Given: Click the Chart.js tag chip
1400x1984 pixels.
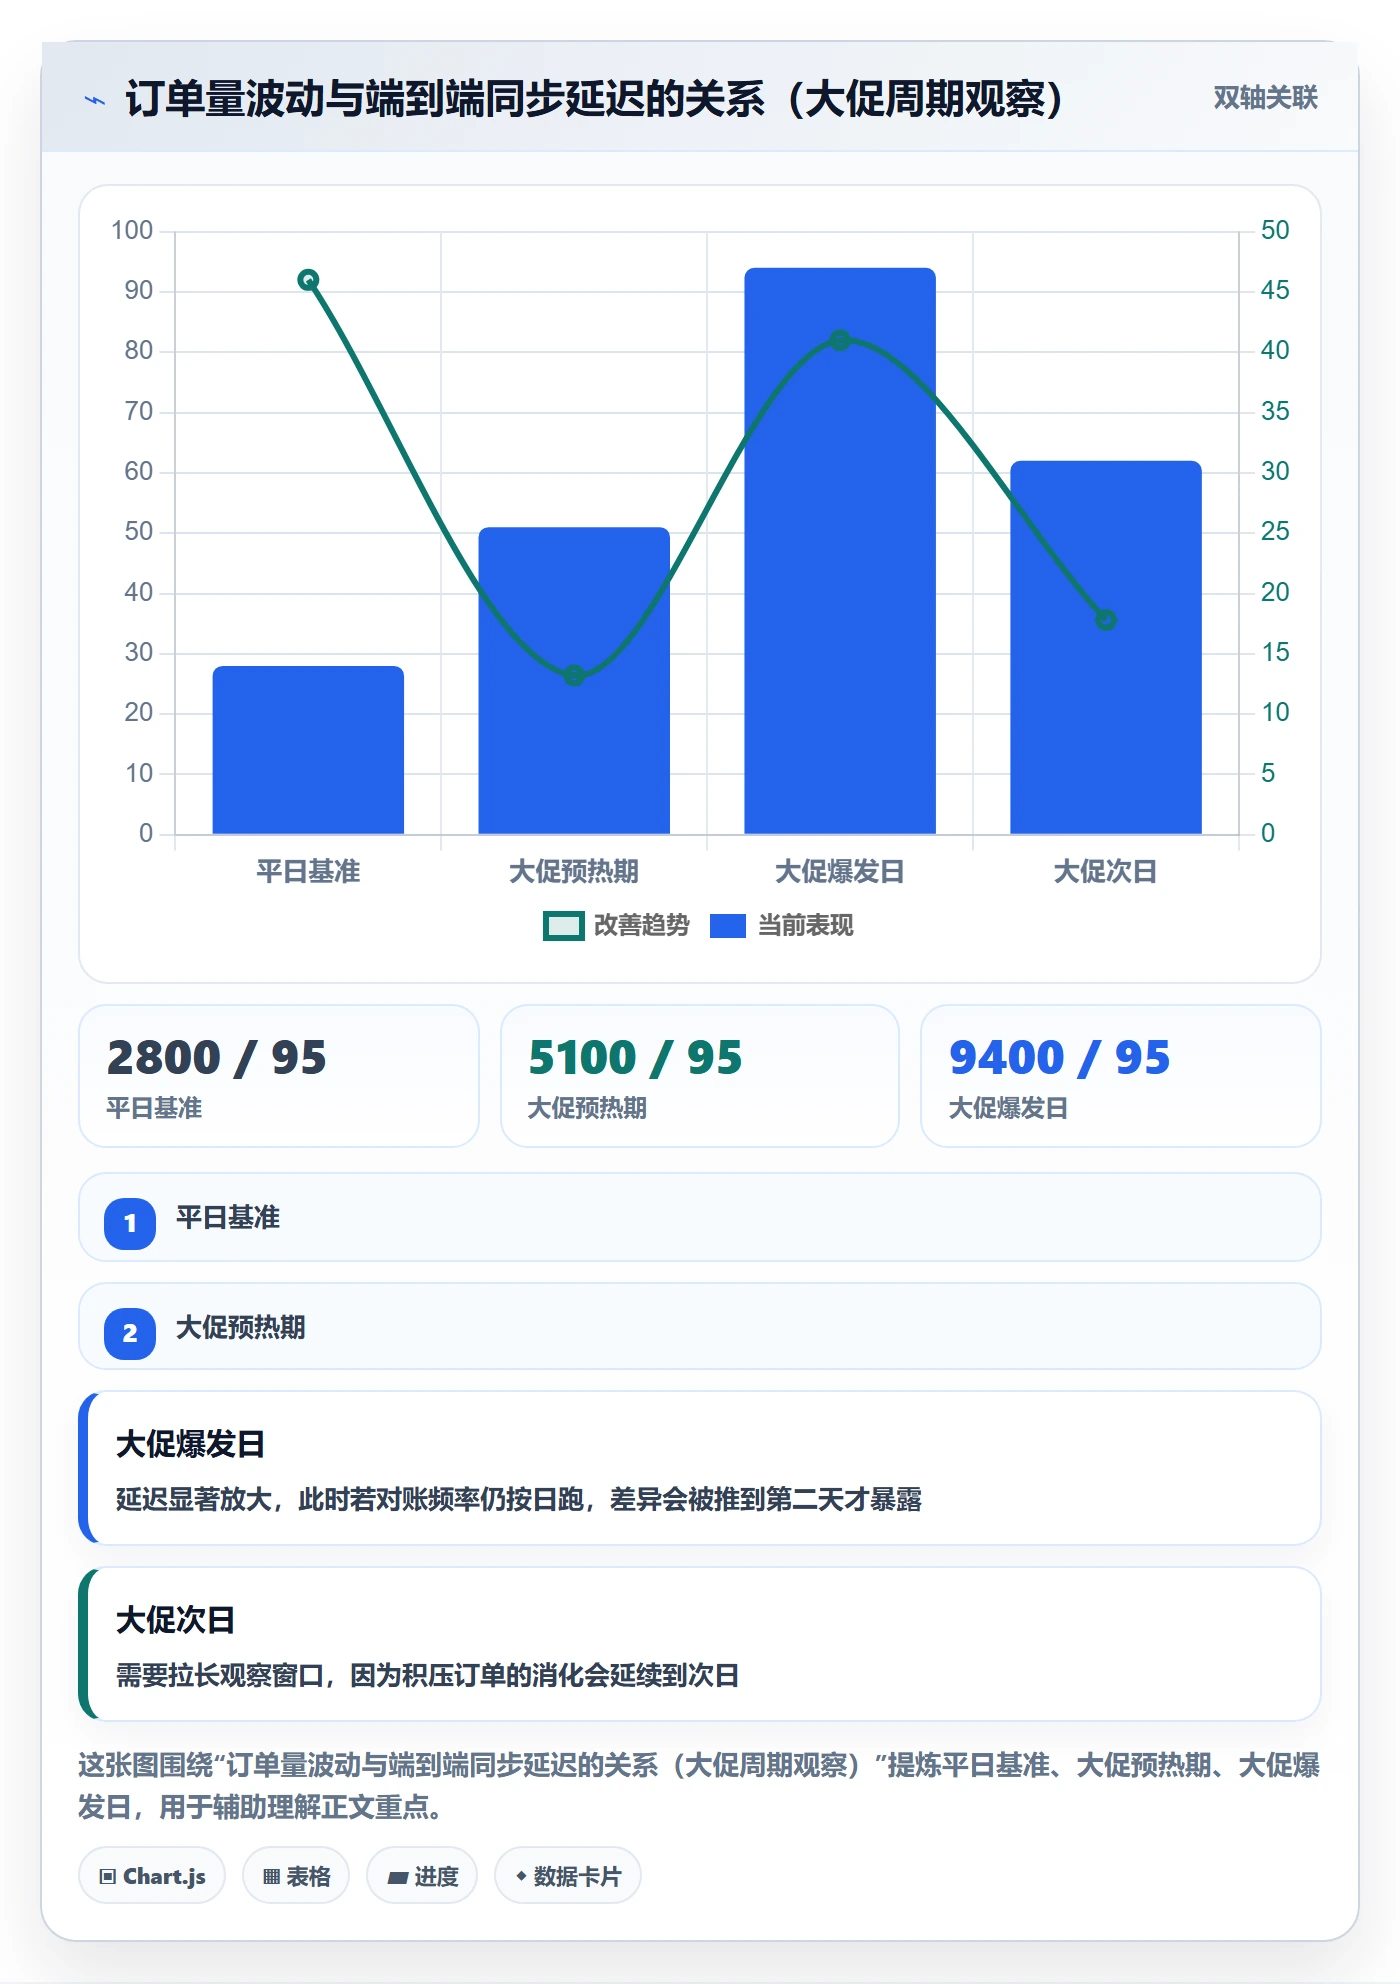Looking at the screenshot, I should [x=152, y=1876].
